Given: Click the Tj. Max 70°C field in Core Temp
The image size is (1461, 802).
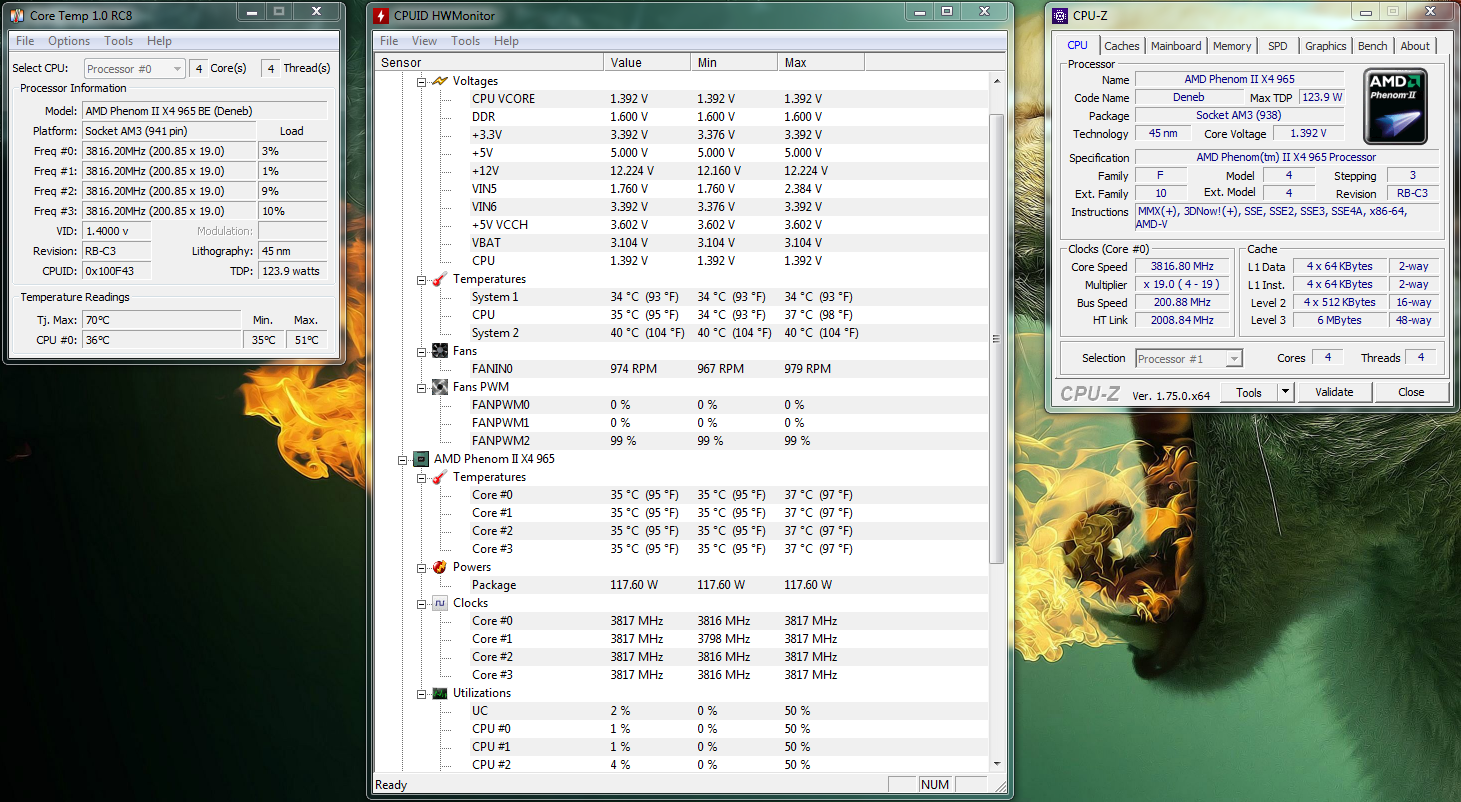Looking at the screenshot, I should [163, 320].
